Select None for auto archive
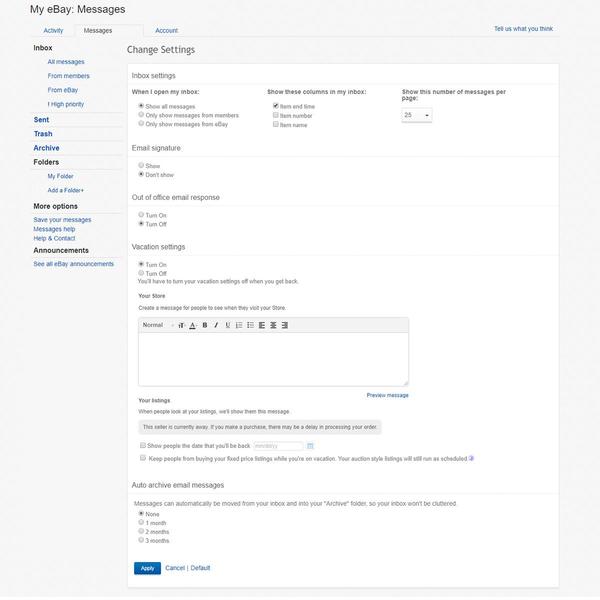The image size is (600, 600). (141, 514)
